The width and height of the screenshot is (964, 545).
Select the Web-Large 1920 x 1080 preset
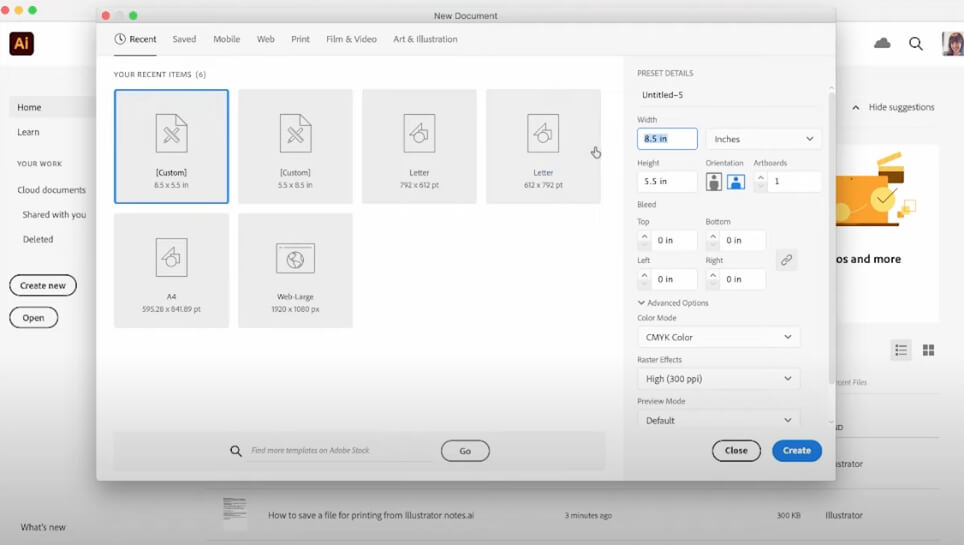point(295,270)
